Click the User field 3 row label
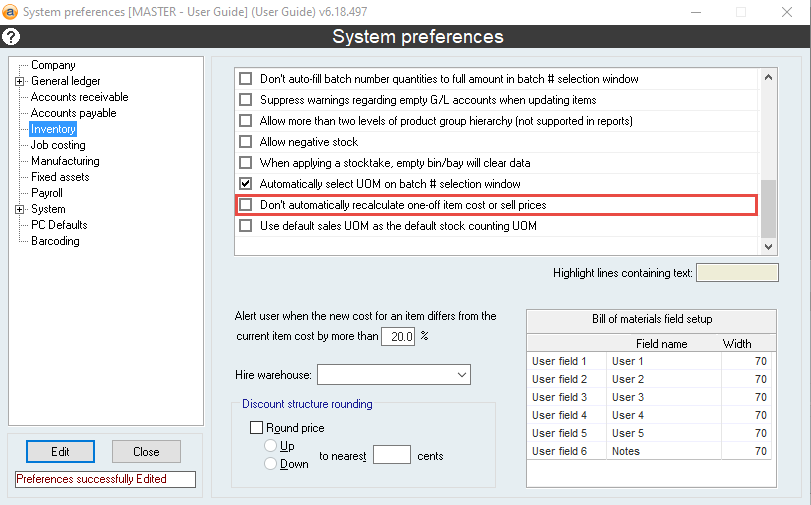Screen dimensions: 811x505 (559, 397)
